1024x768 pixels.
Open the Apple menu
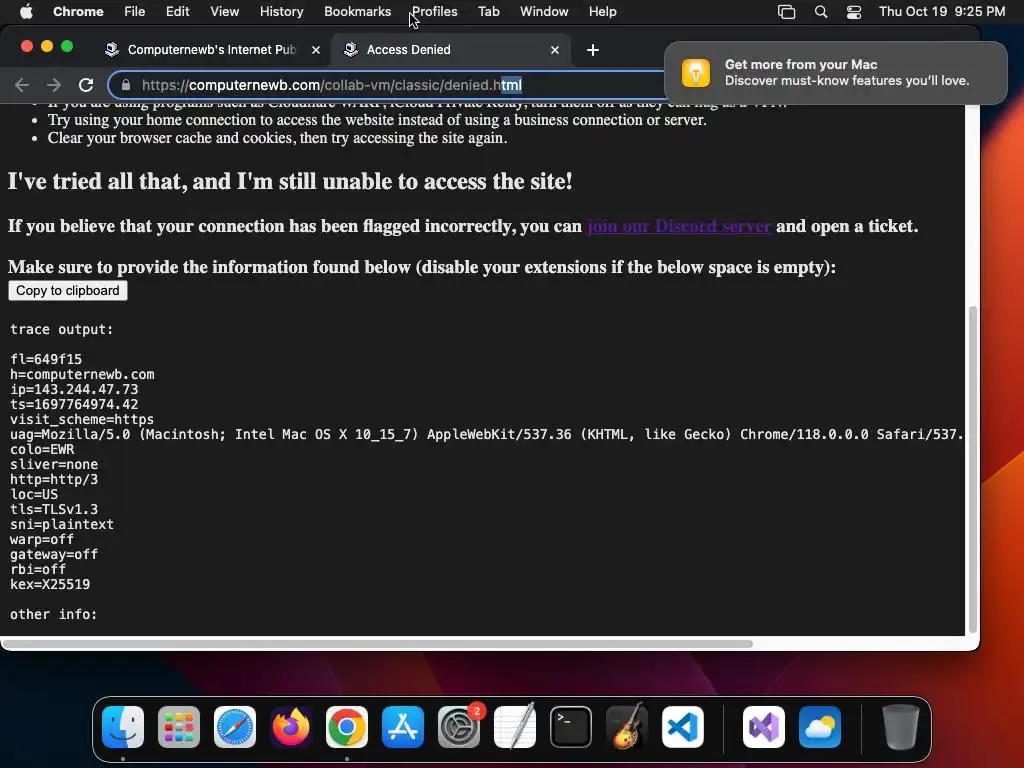click(x=26, y=11)
